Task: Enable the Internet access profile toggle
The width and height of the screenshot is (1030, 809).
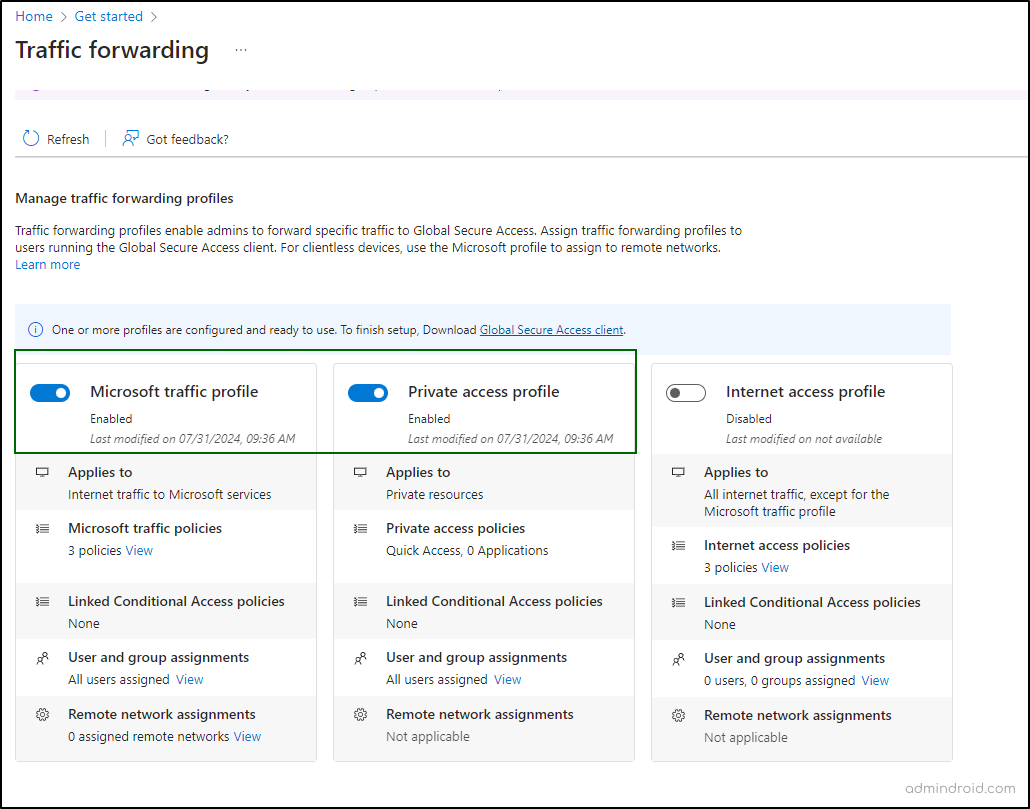Action: click(x=686, y=393)
